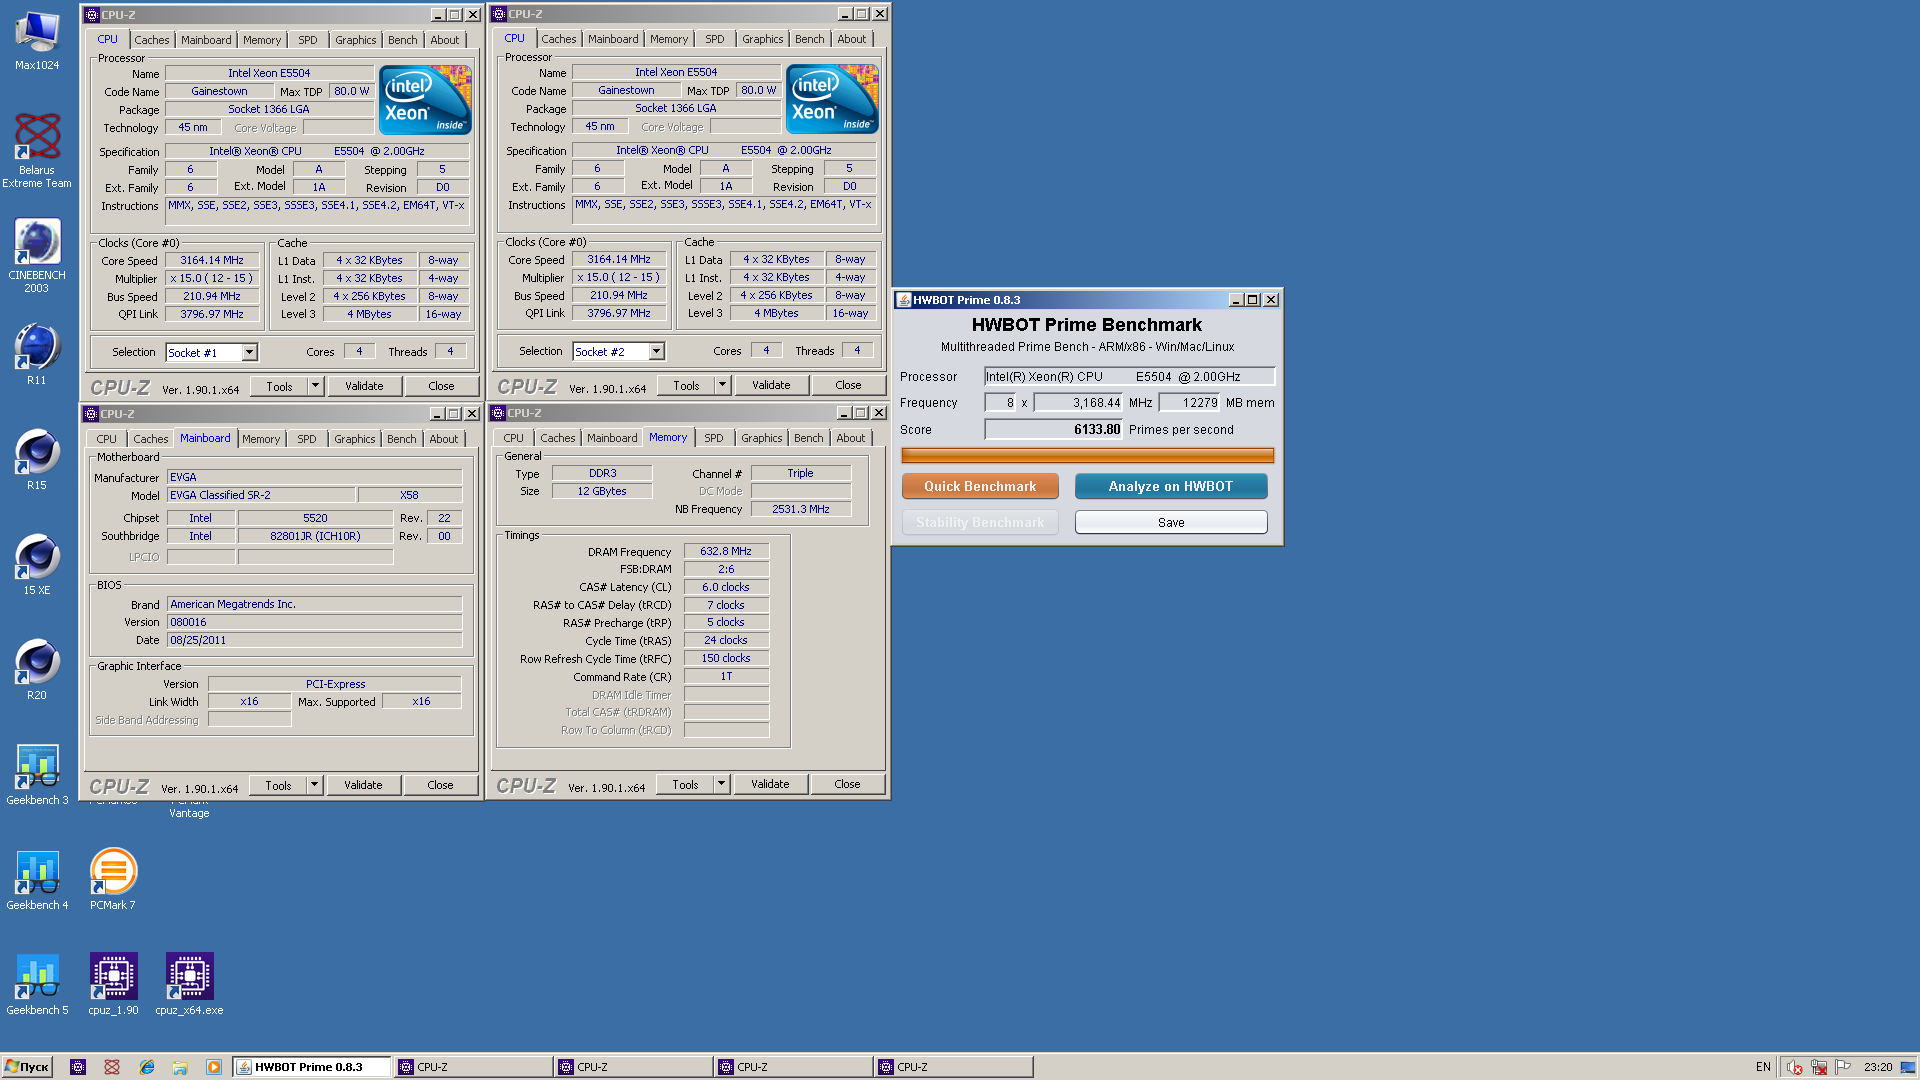Launch Cinebench 15 XE shortcut
Viewport: 1920px width, 1080px height.
(x=37, y=565)
